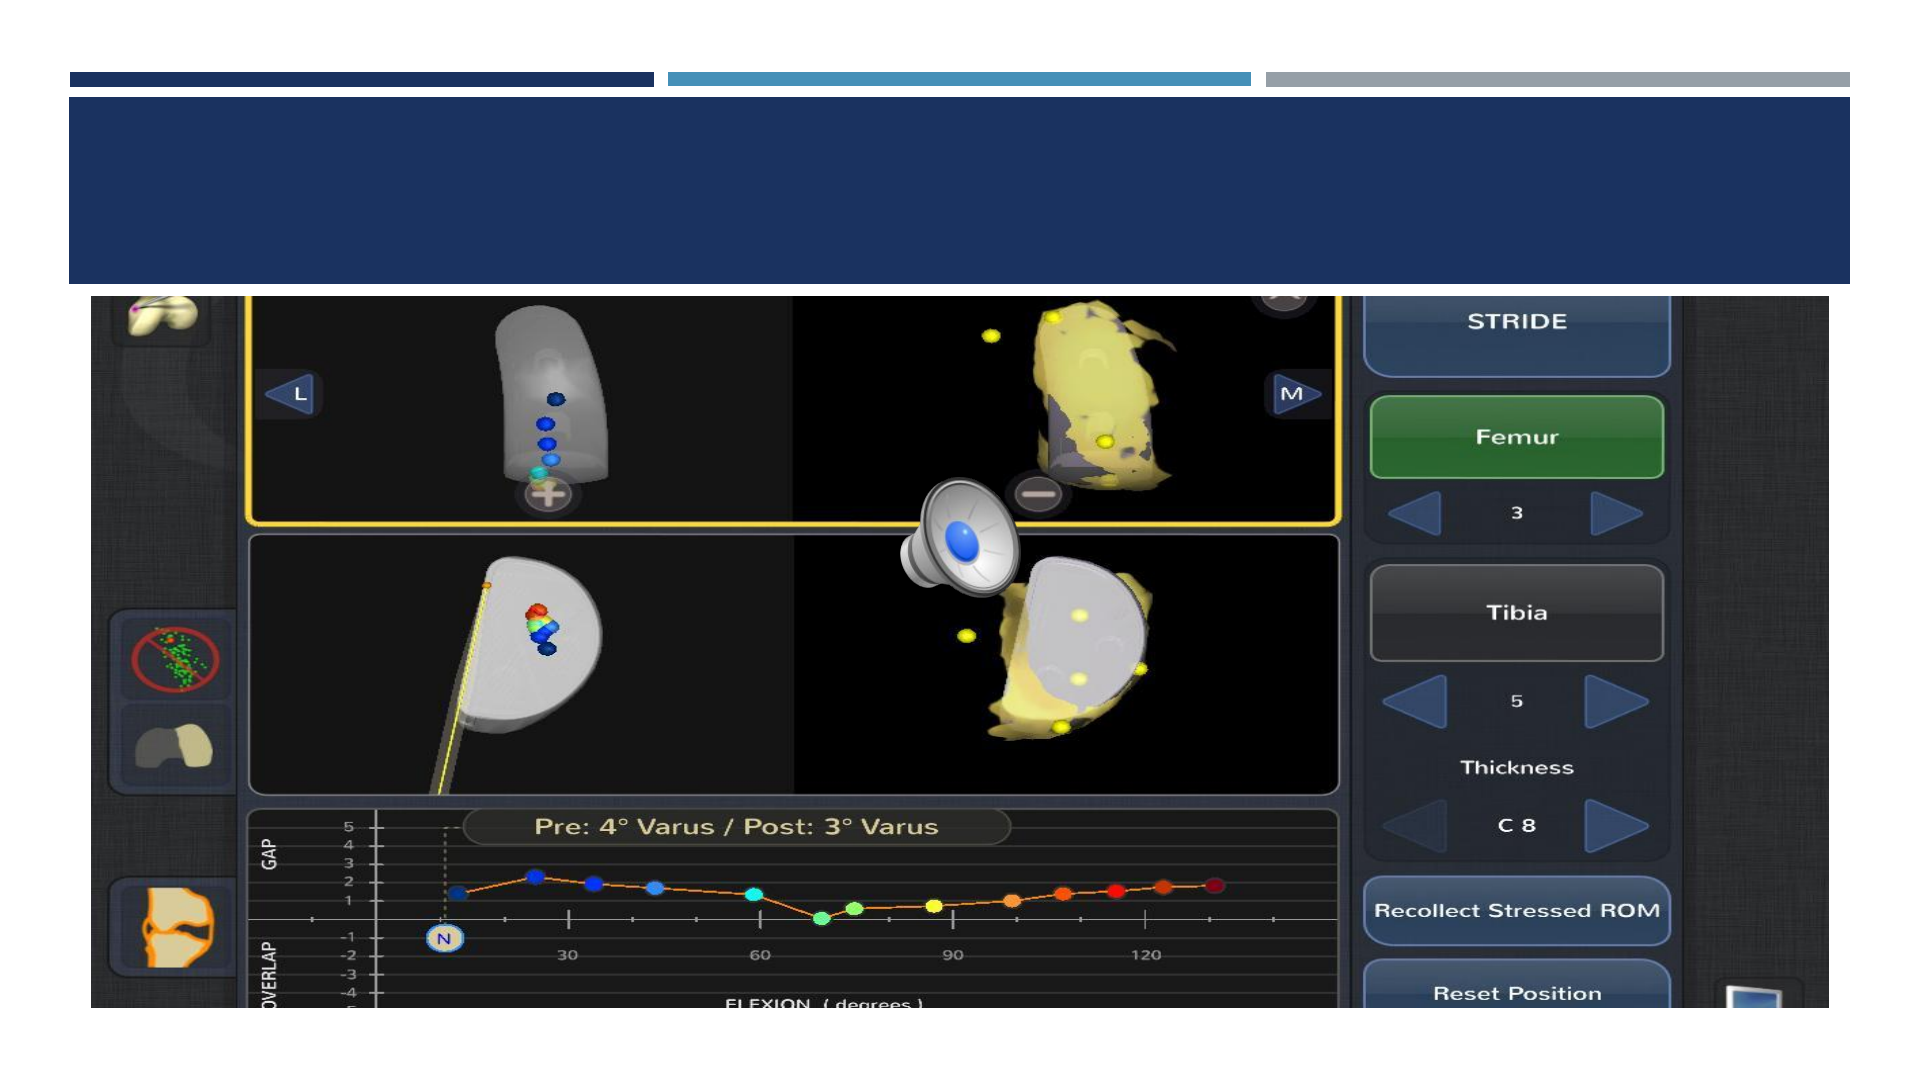This screenshot has height=1080, width=1920.
Task: Select the Tibia button
Action: click(x=1516, y=613)
